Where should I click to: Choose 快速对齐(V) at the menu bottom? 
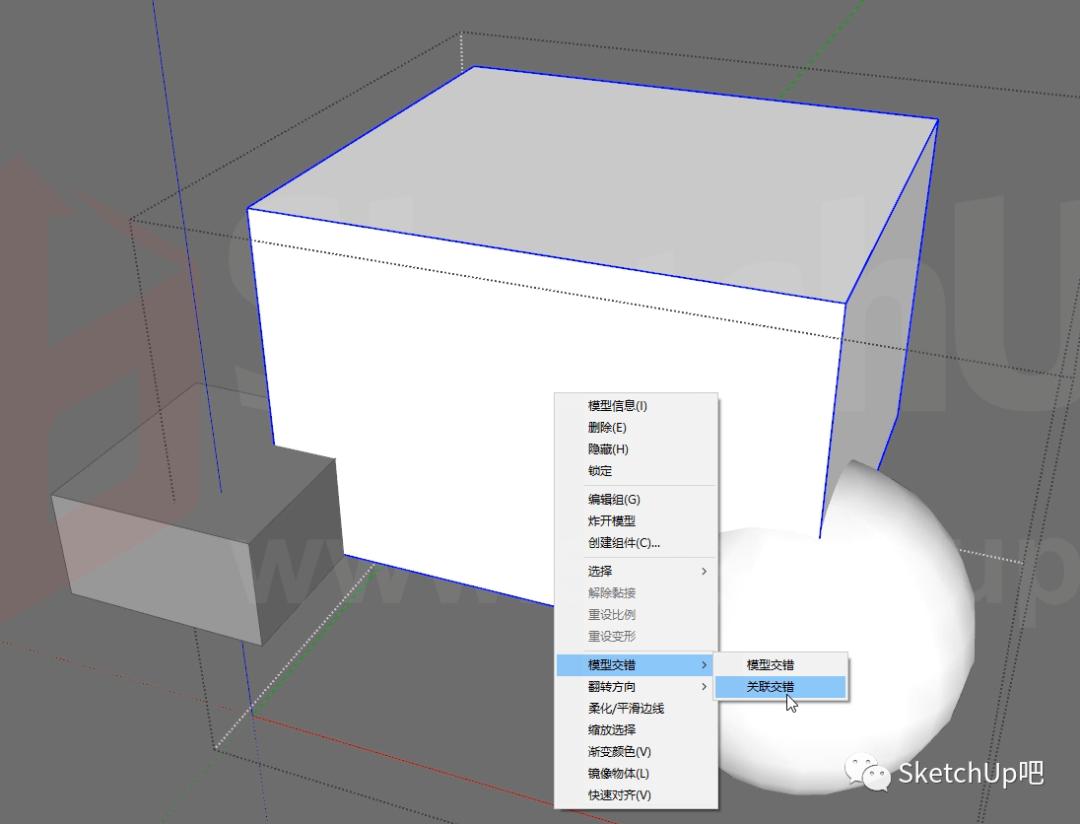point(619,796)
